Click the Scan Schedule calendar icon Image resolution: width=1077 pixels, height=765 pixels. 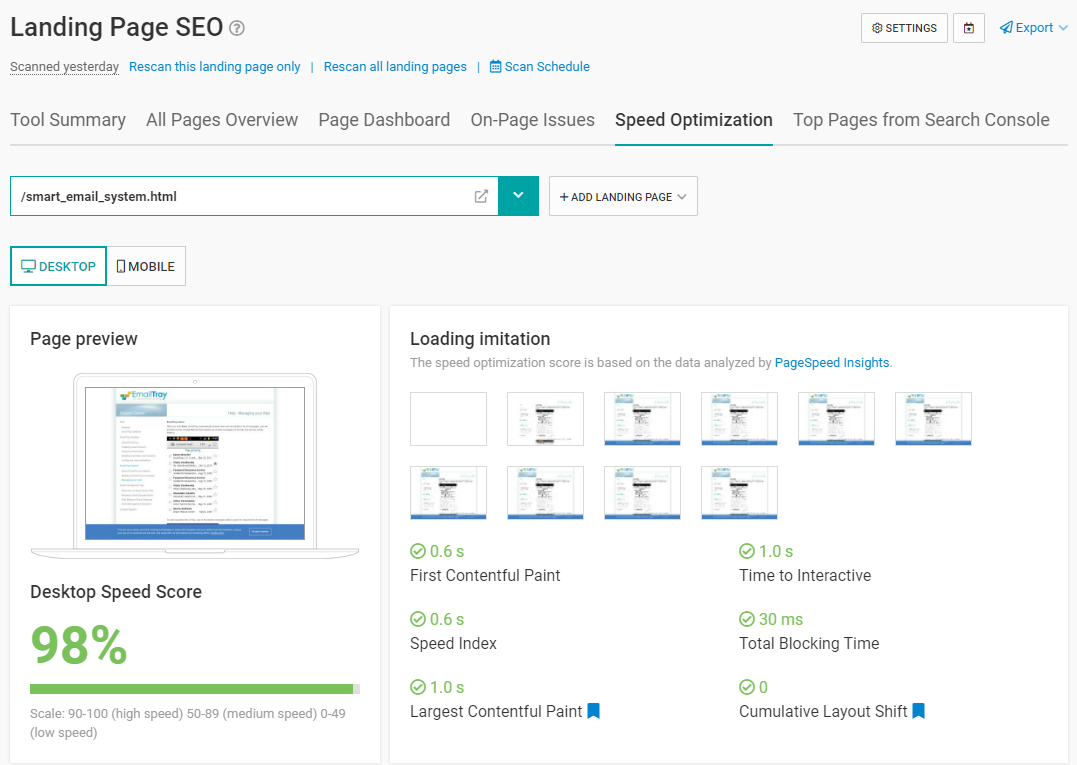tap(494, 66)
